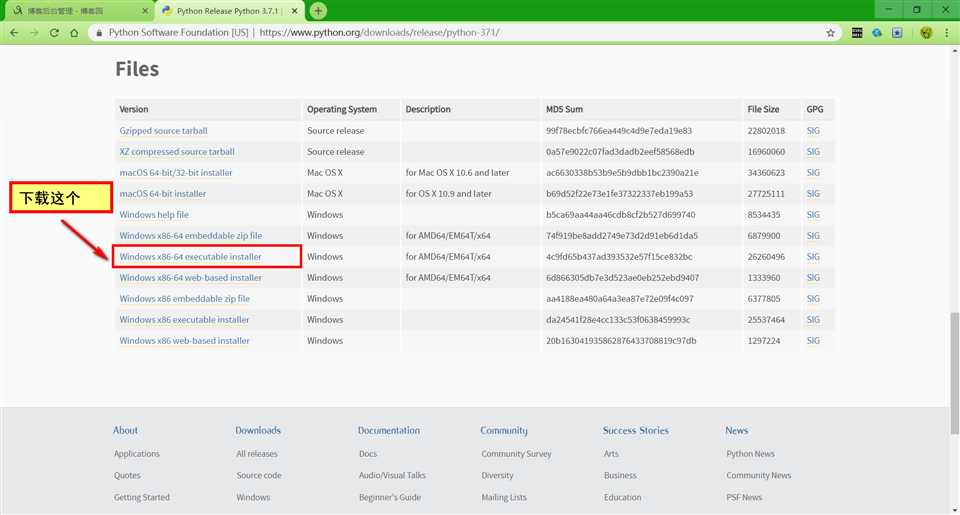
Task: Open Python News footer link
Action: (x=750, y=454)
